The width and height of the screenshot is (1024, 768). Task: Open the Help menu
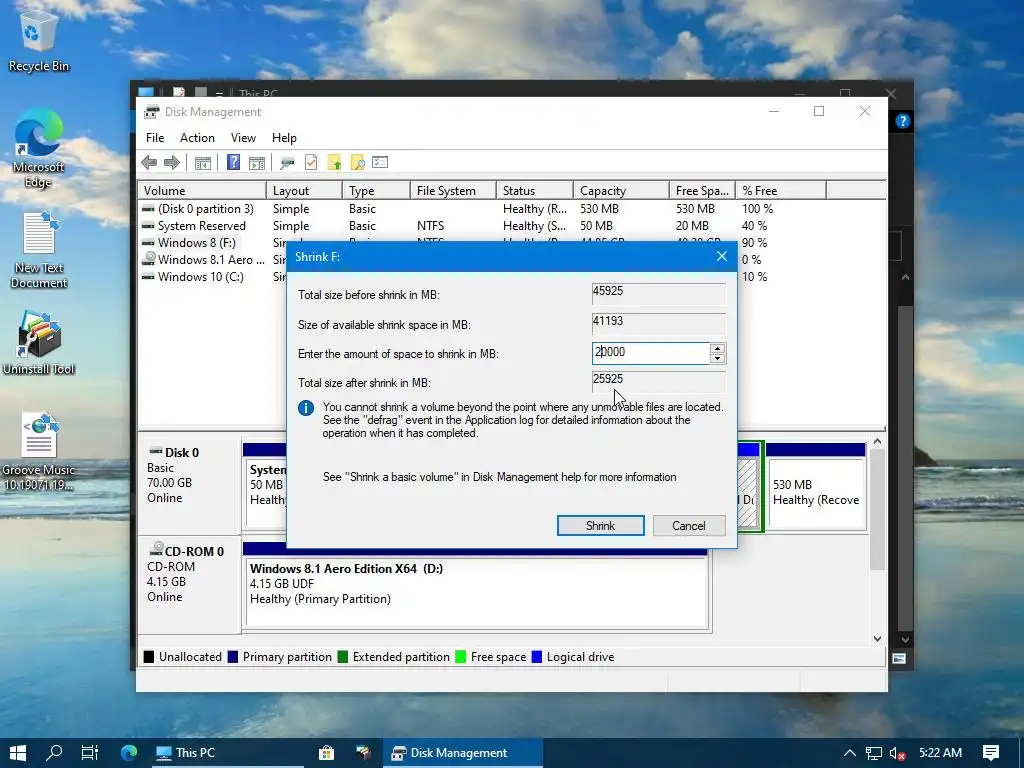coord(284,138)
